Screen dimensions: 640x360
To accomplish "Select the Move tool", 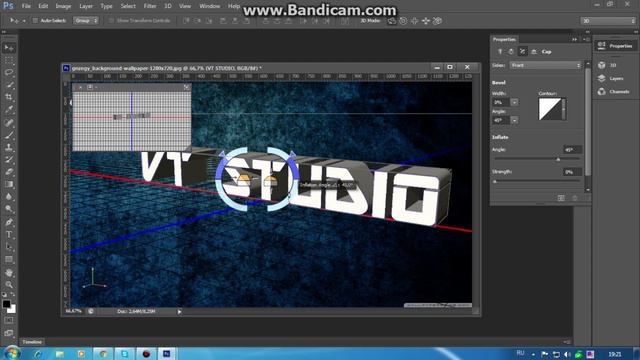I will click(9, 48).
